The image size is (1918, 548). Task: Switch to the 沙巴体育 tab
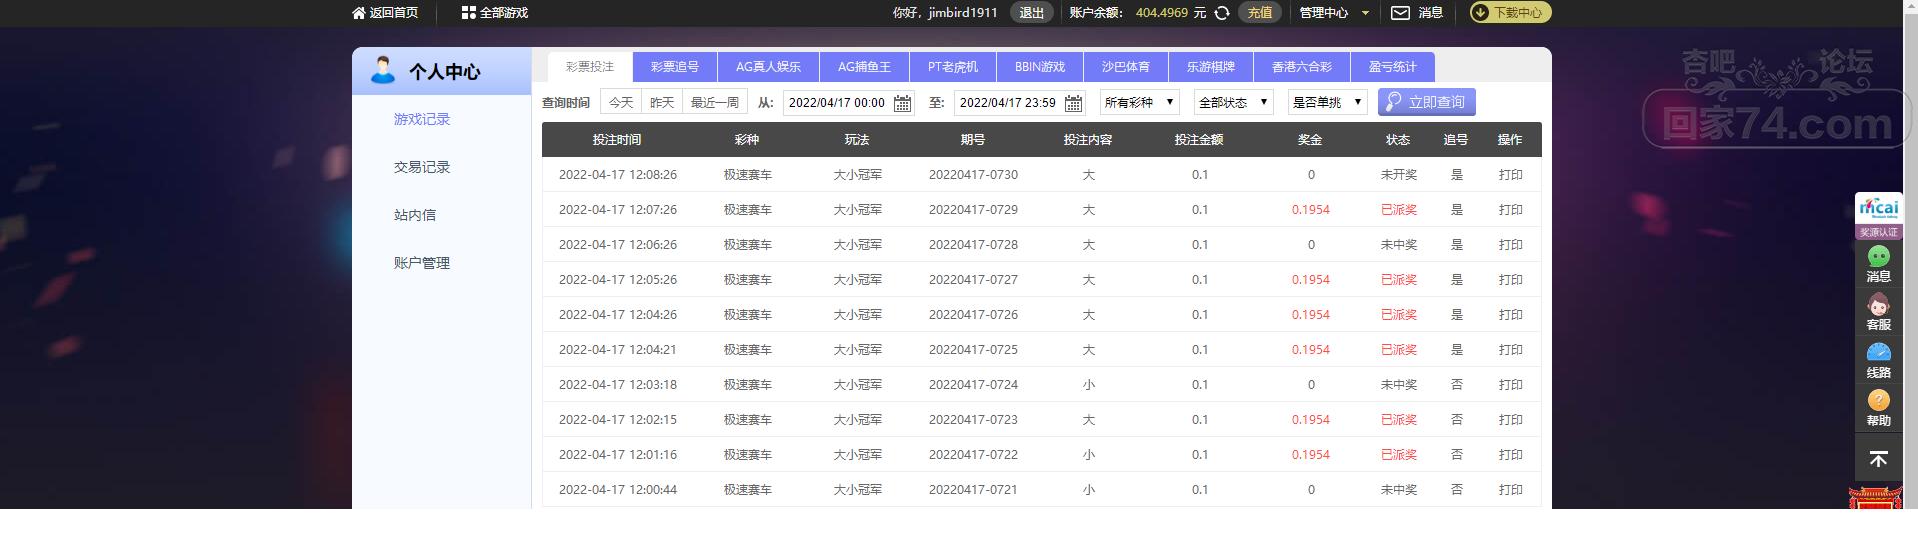(1126, 67)
